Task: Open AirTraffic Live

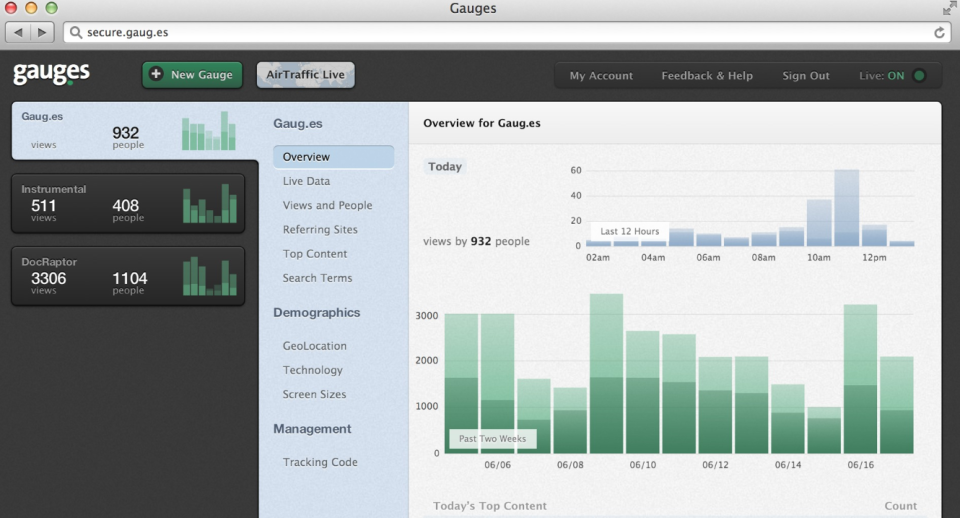Action: pyautogui.click(x=306, y=75)
